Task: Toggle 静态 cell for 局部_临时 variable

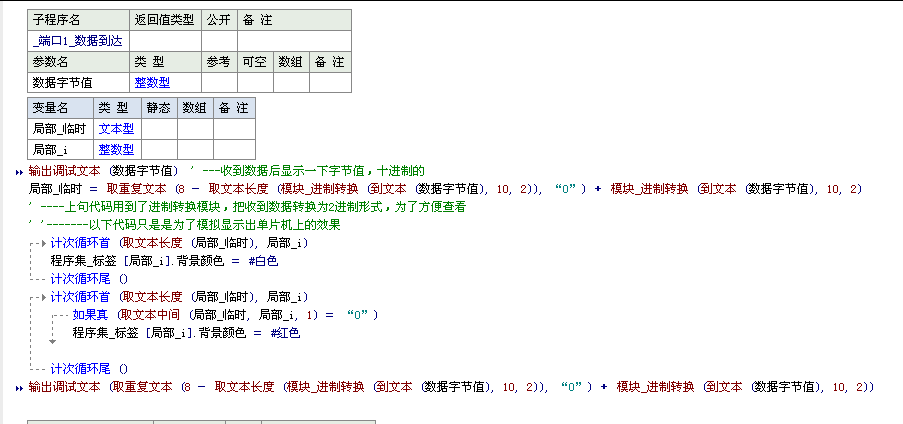Action: coord(160,128)
